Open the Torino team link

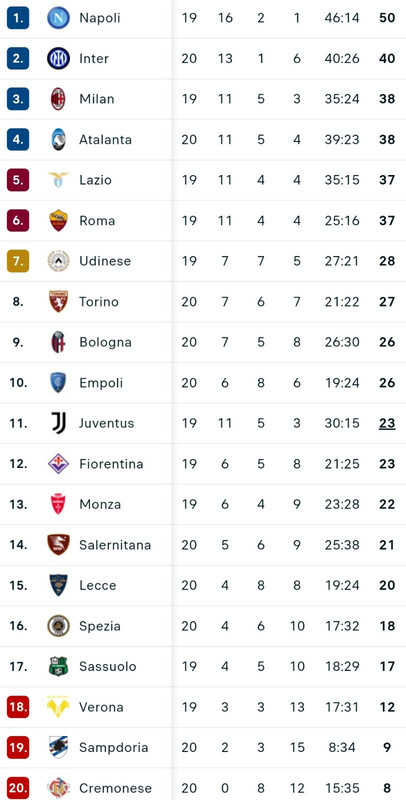(99, 302)
